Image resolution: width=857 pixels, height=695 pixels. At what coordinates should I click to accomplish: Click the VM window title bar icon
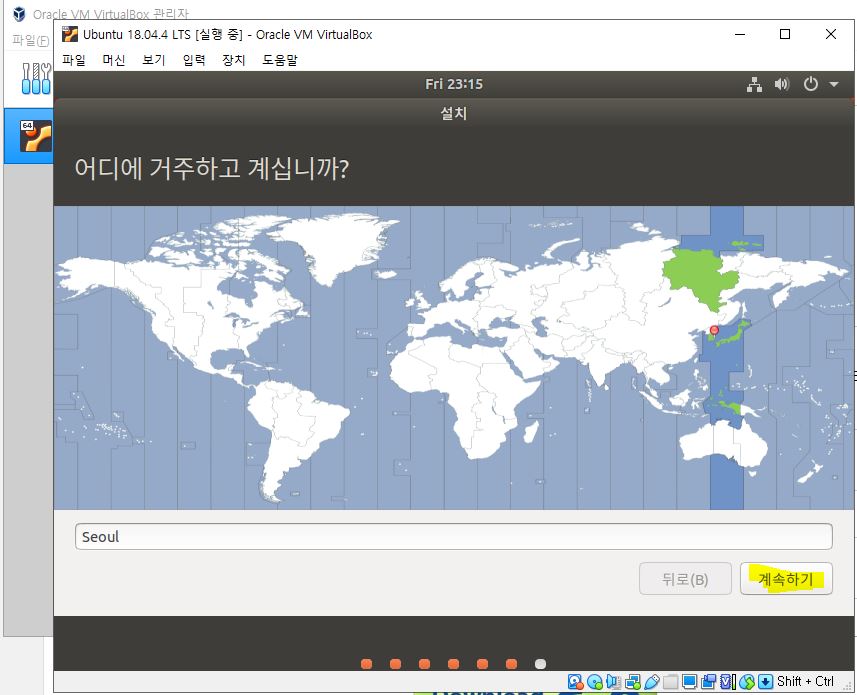click(69, 34)
